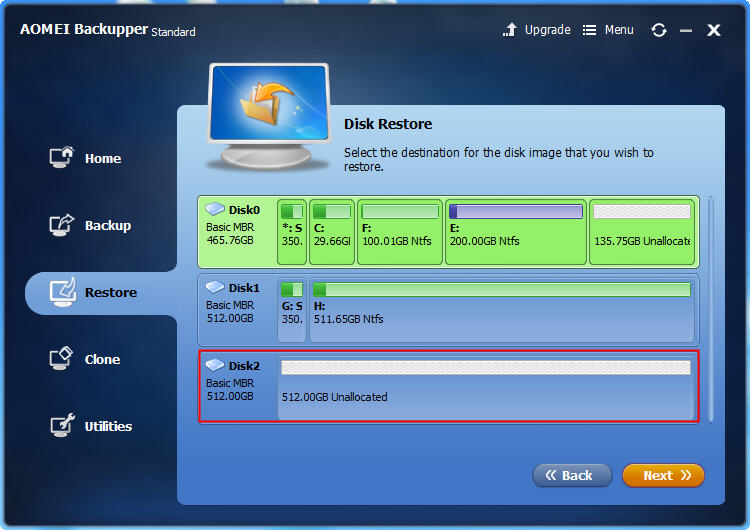Select the H: 511.65GB Ntfs partition
This screenshot has height=530, width=750.
(502, 310)
